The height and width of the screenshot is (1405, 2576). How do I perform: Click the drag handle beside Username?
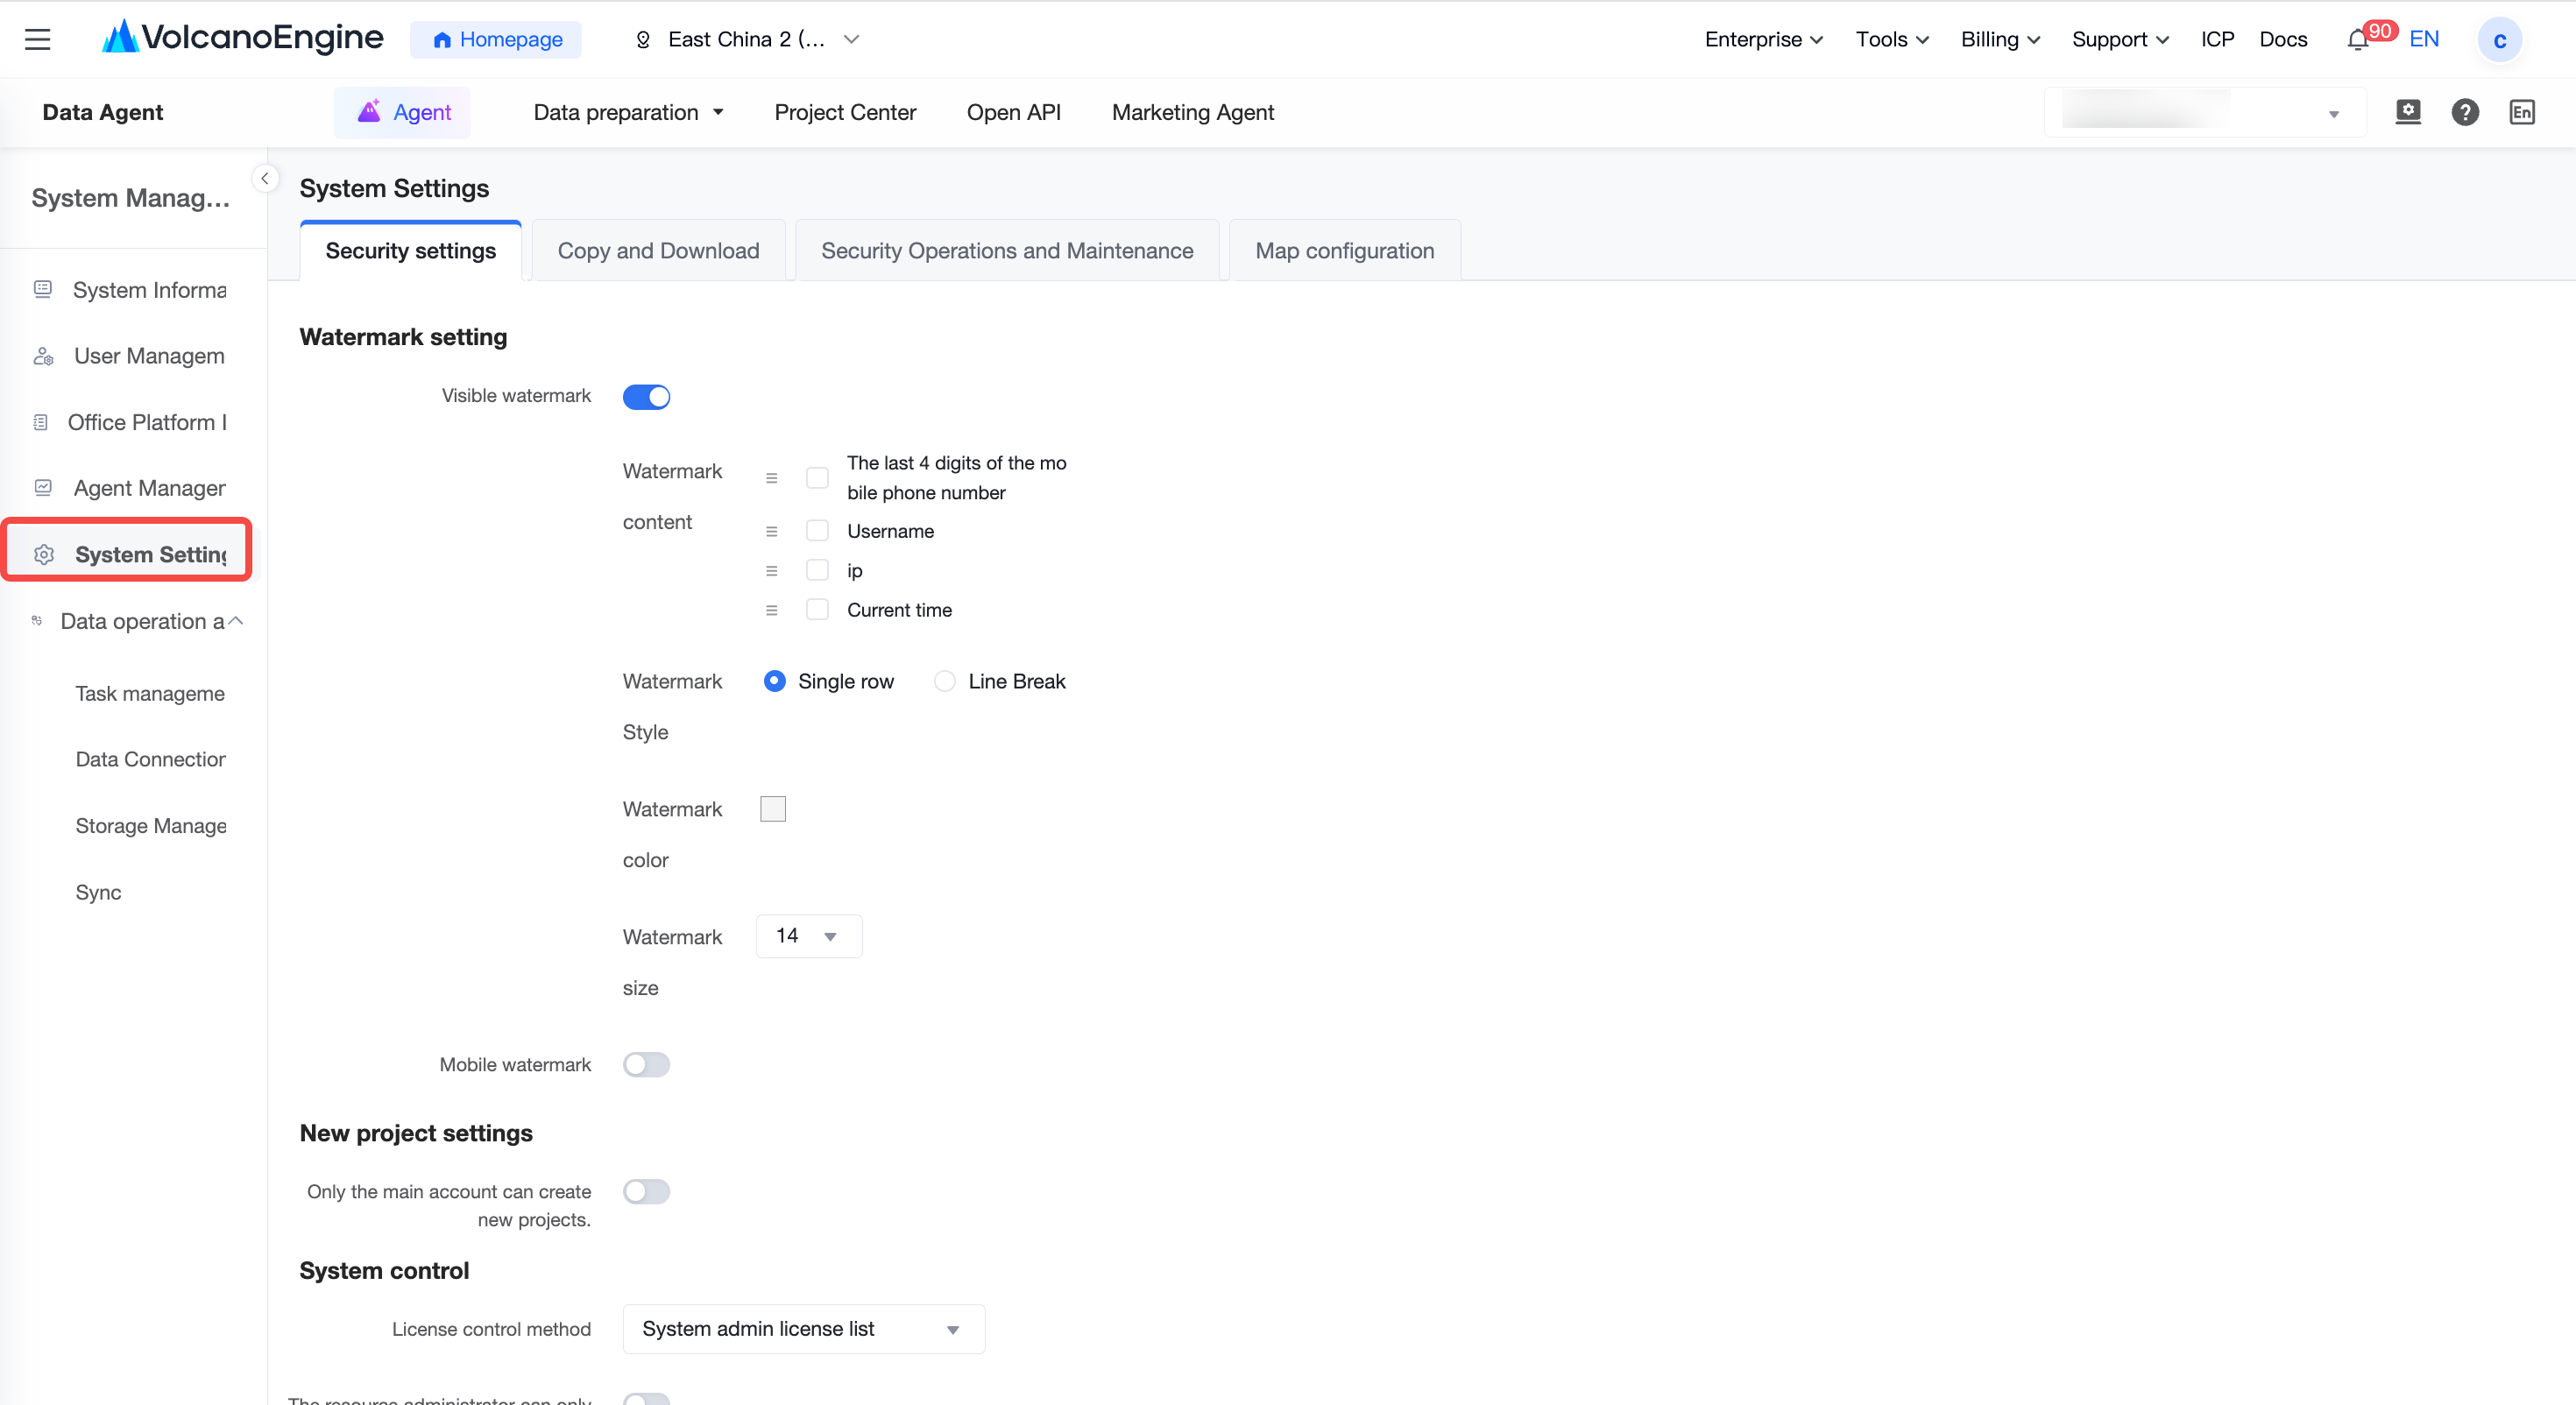pos(771,531)
